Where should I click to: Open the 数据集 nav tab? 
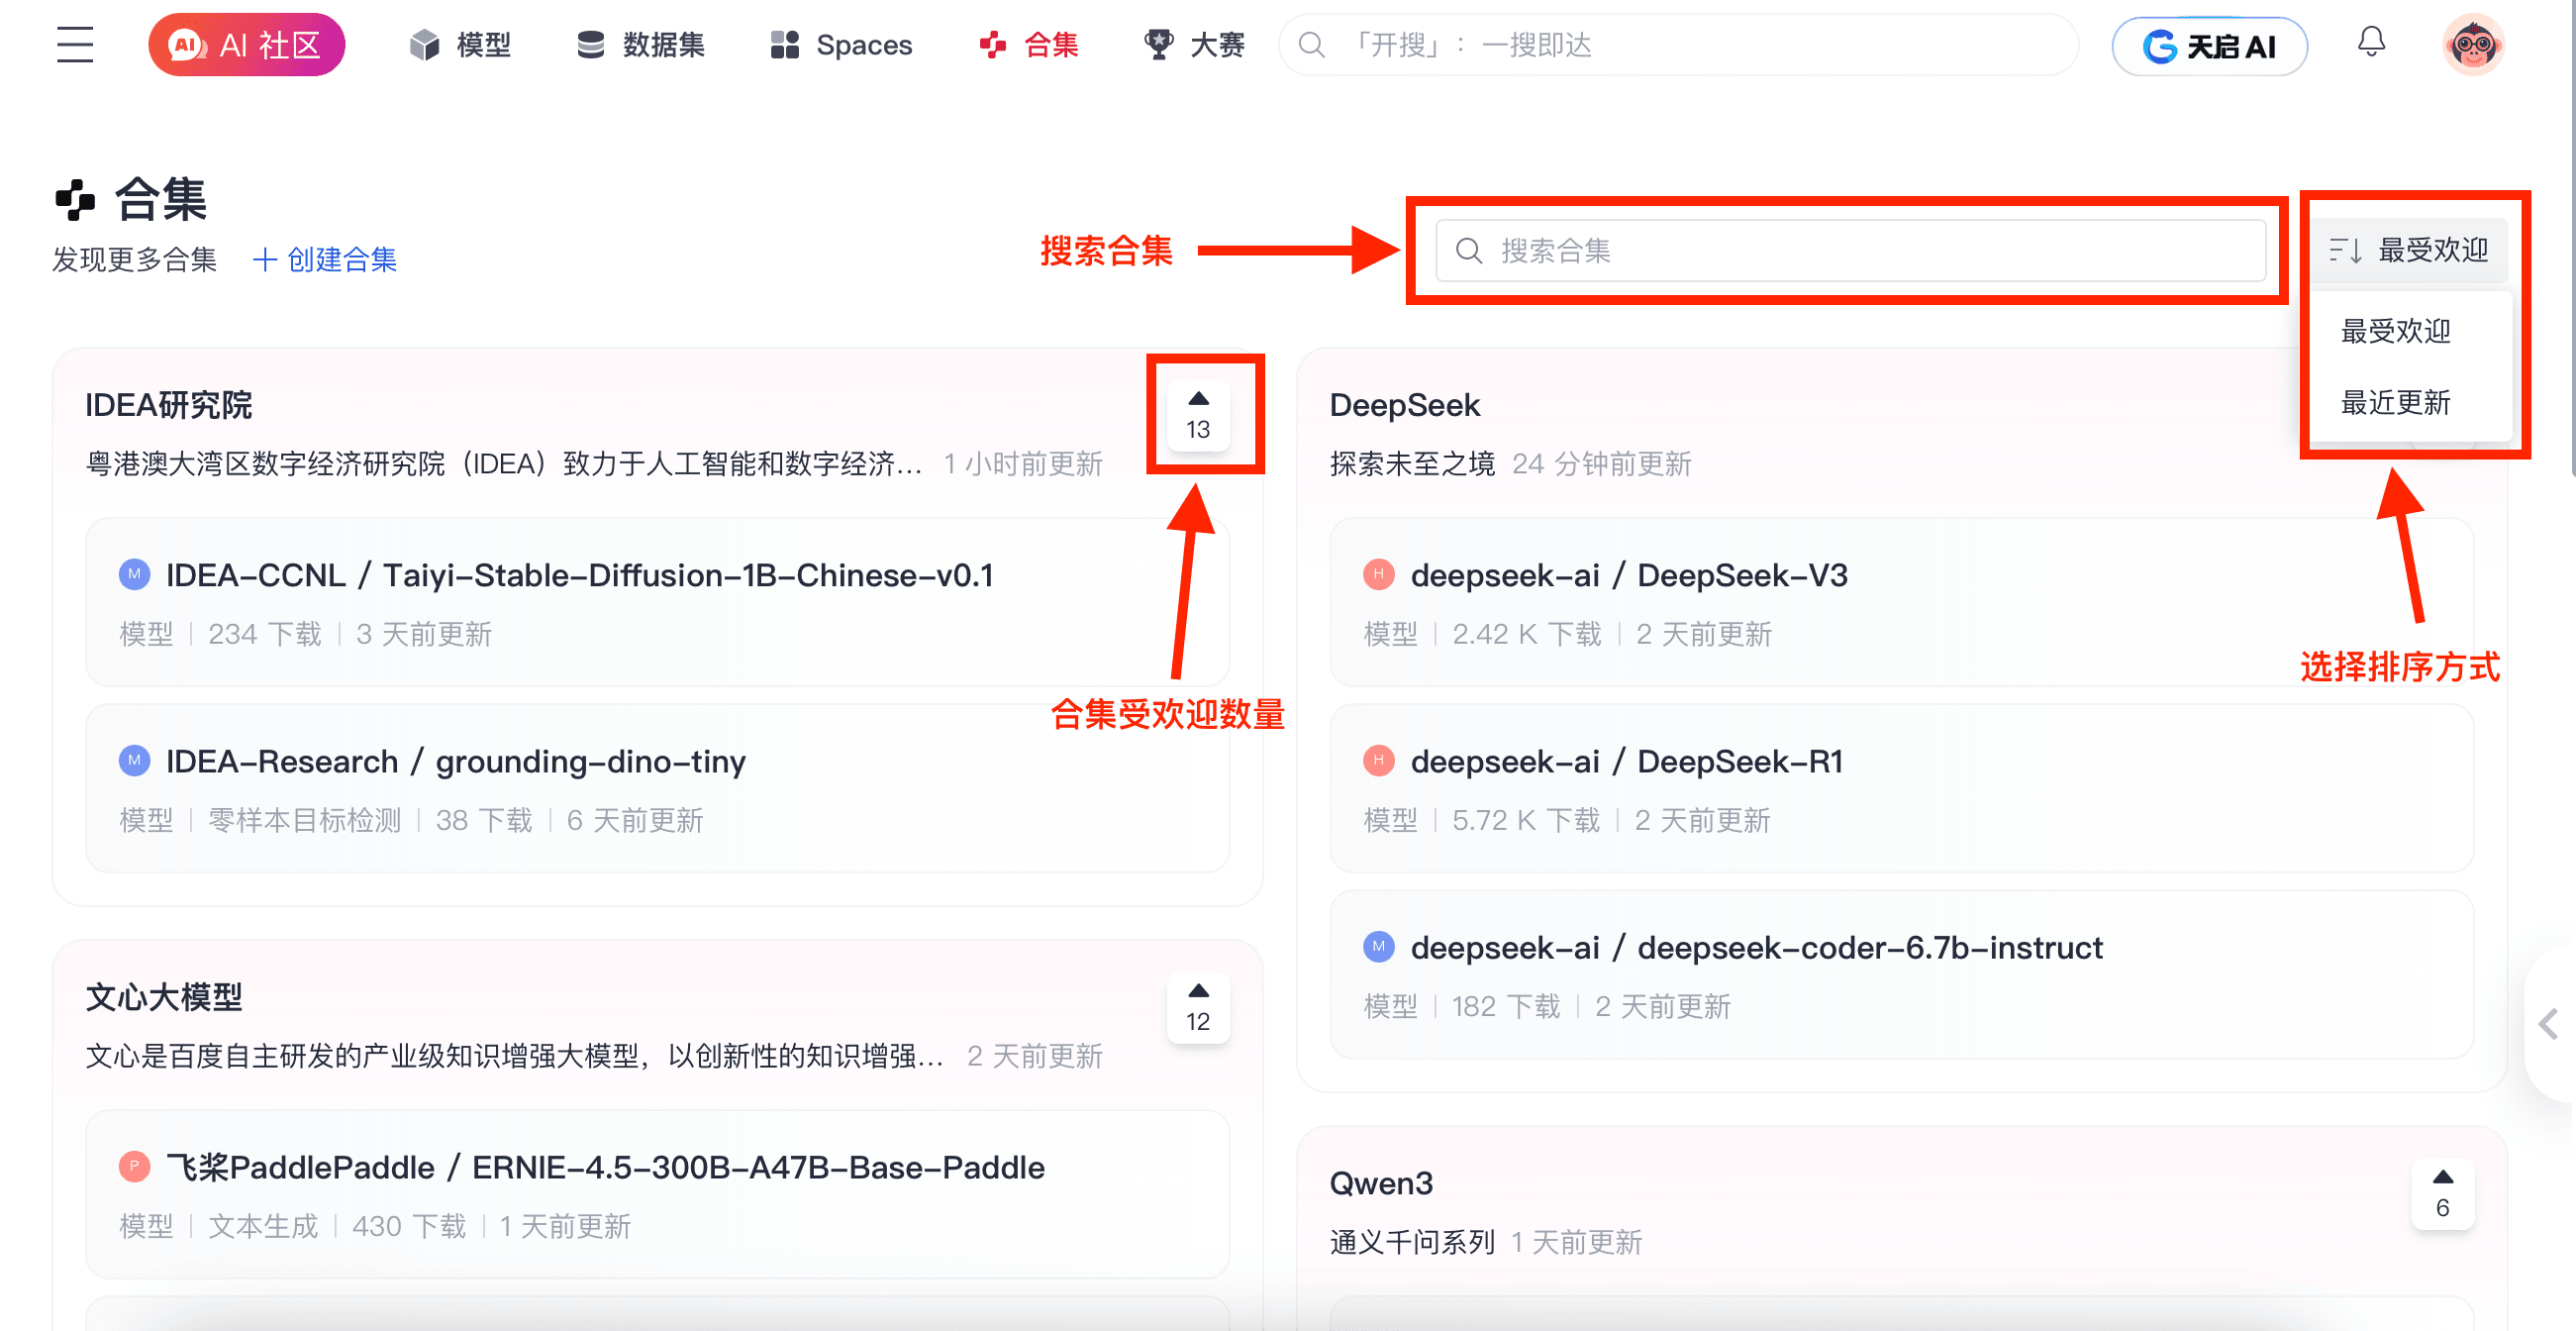point(641,45)
